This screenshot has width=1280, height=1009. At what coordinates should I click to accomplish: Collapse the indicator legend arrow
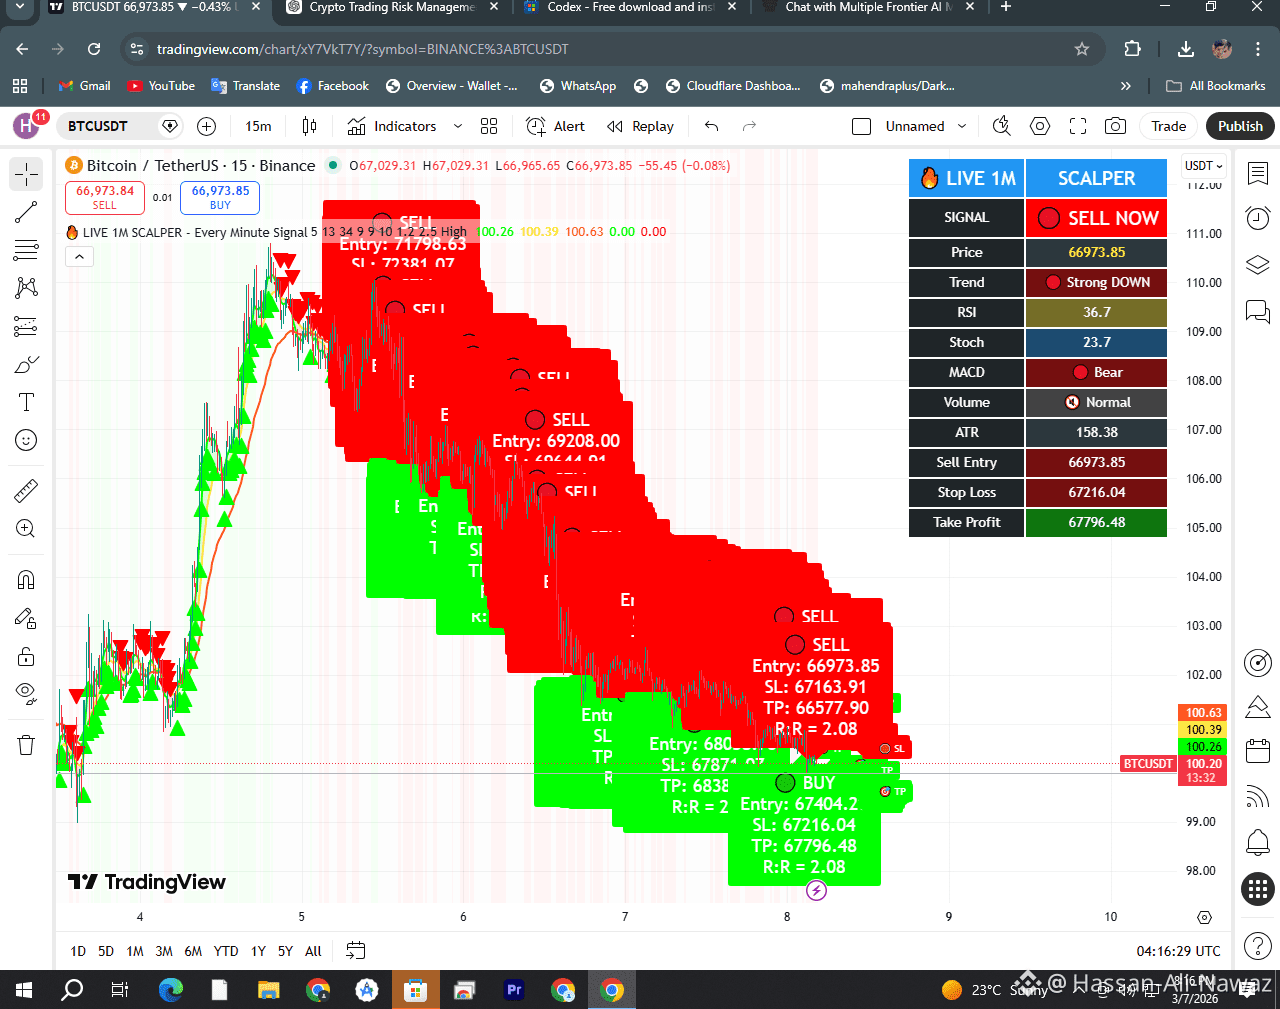[x=79, y=257]
